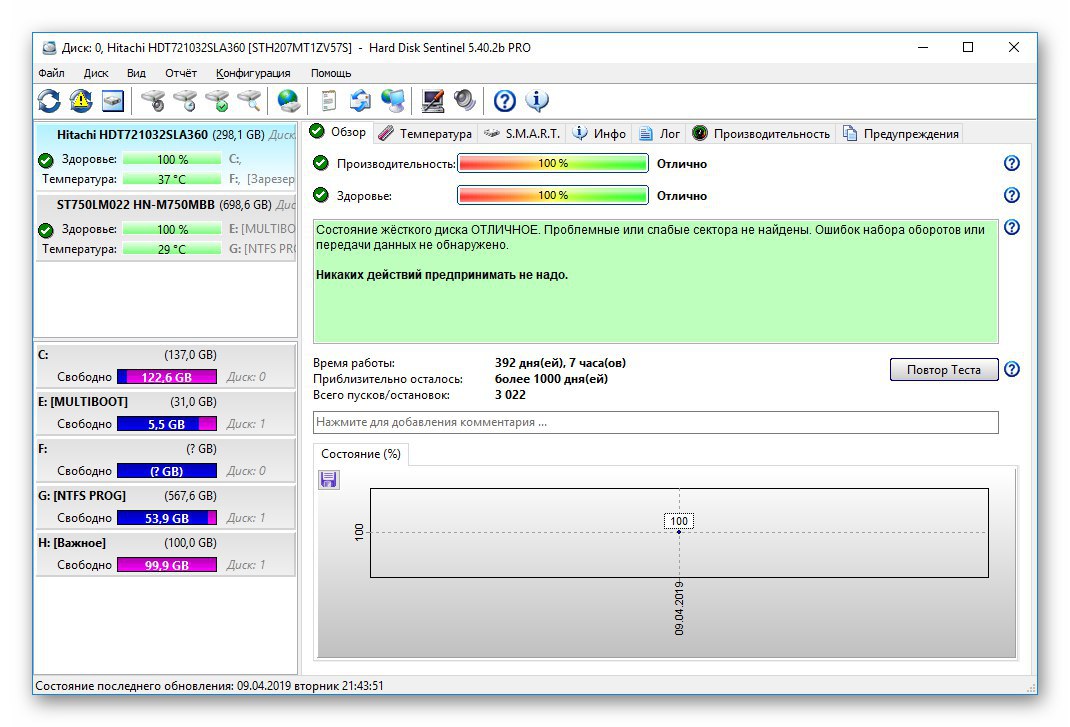1070x727 pixels.
Task: Click the более 1000 дня(ей) value
Action: click(x=551, y=379)
